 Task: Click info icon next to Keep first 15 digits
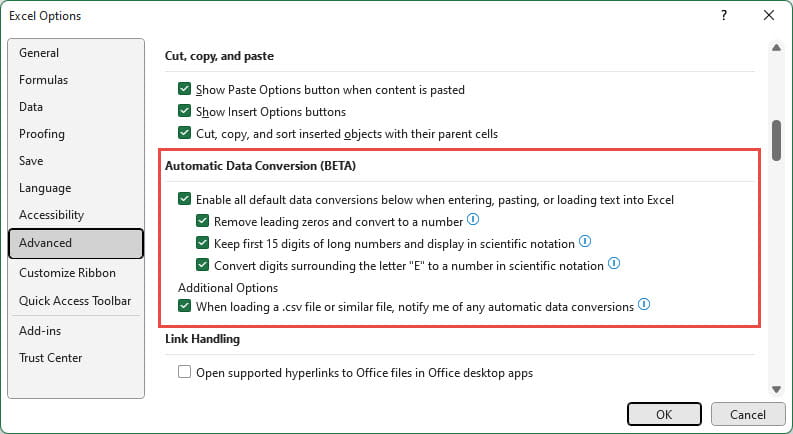coord(586,242)
